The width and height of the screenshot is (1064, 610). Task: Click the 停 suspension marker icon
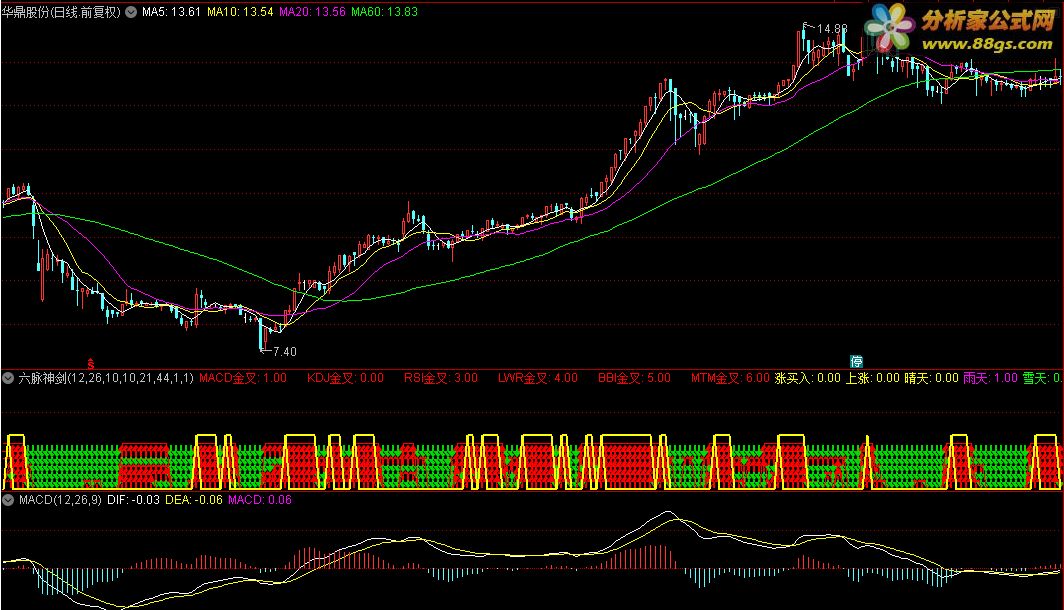click(856, 362)
